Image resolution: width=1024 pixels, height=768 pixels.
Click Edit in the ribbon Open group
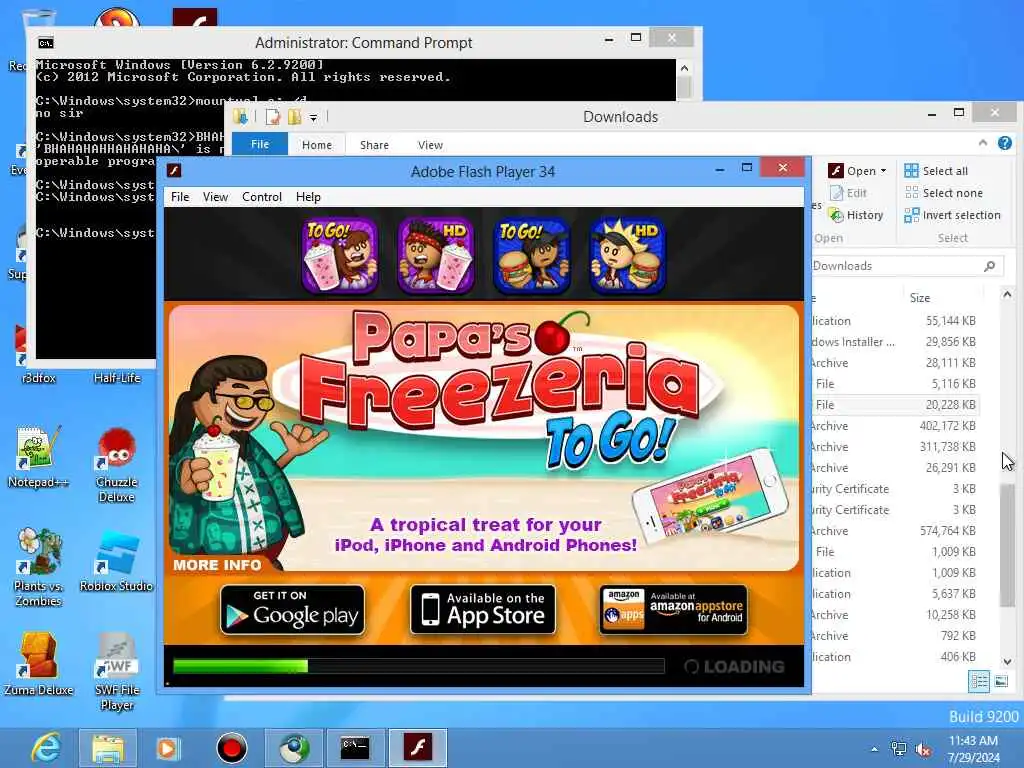tap(848, 193)
